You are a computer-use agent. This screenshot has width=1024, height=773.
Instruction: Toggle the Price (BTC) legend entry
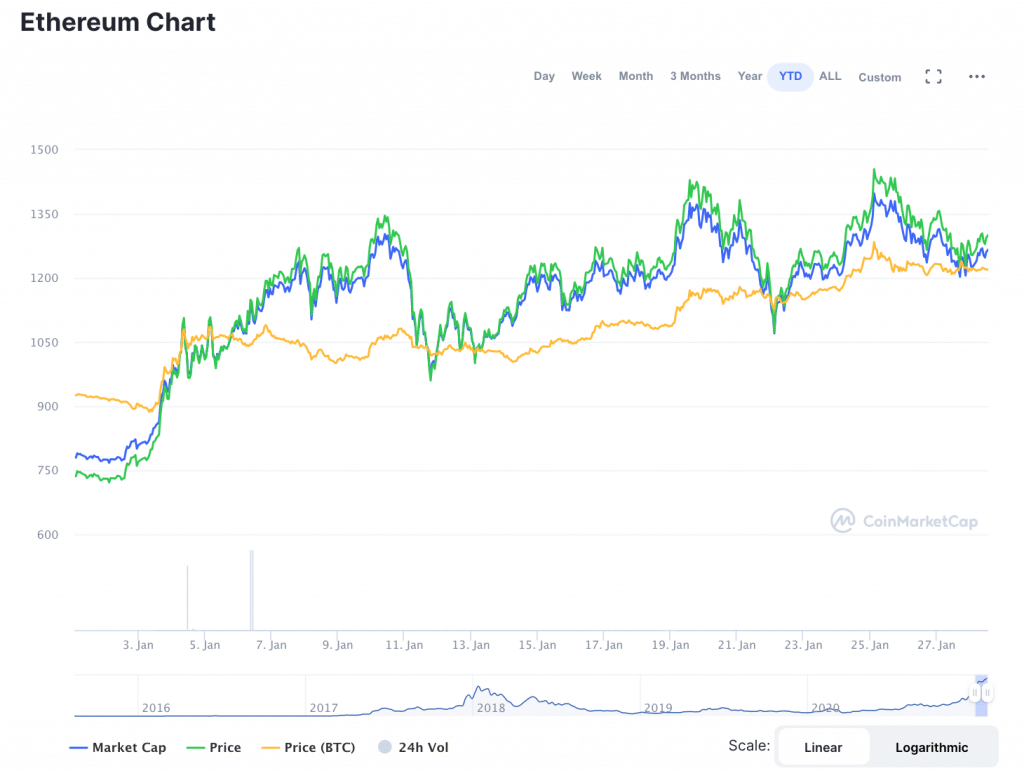[307, 747]
